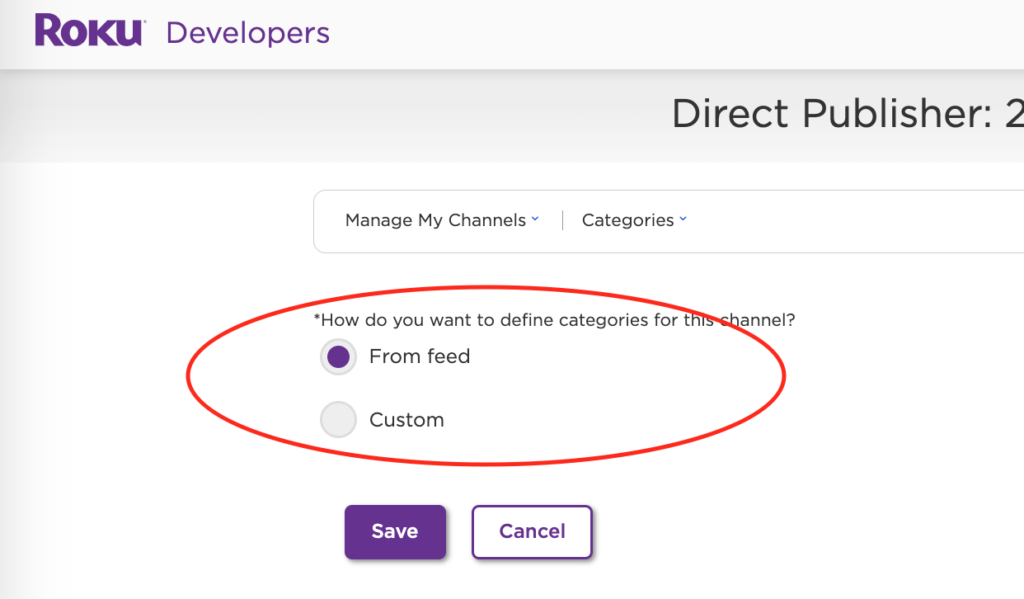Click empty navigation bar space right of Categories
This screenshot has width=1024, height=599.
point(850,220)
